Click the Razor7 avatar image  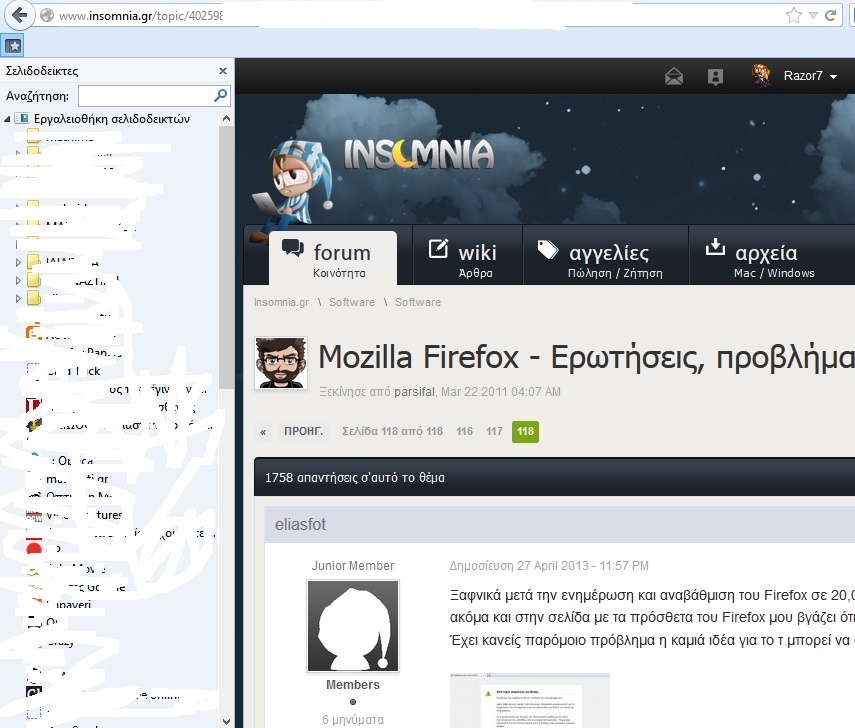click(761, 75)
